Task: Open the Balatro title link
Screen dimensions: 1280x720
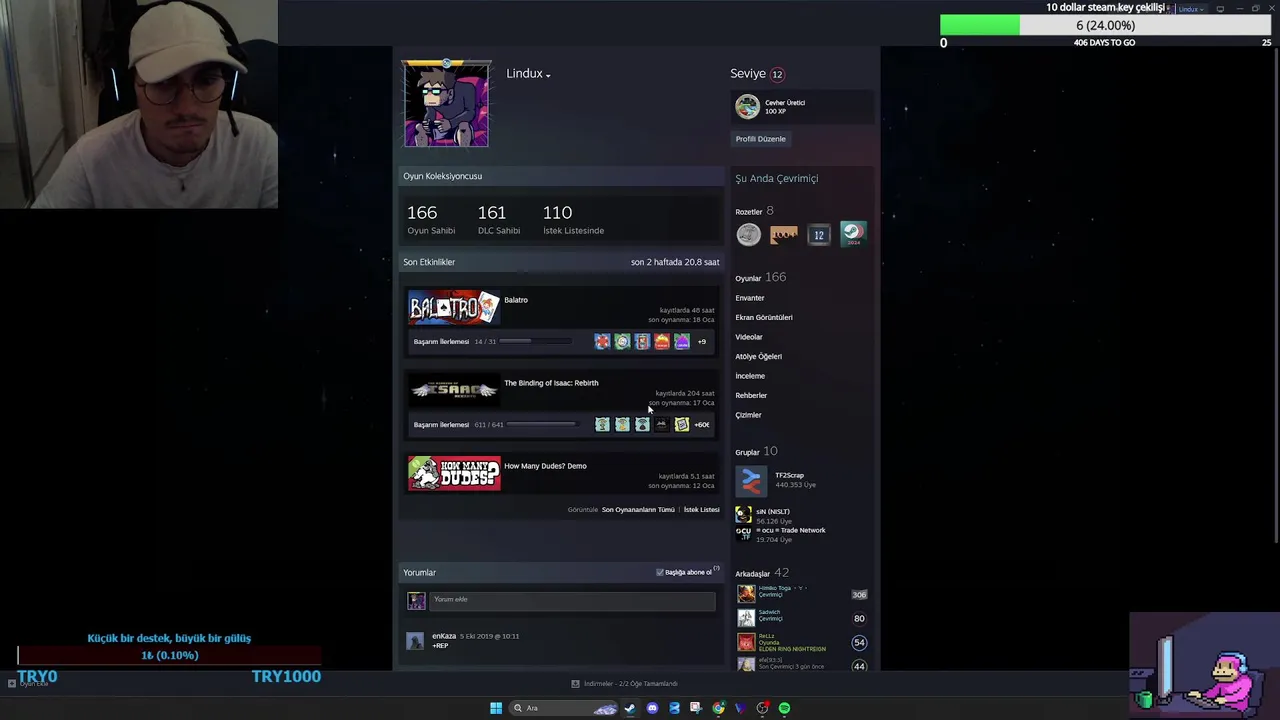Action: click(516, 300)
